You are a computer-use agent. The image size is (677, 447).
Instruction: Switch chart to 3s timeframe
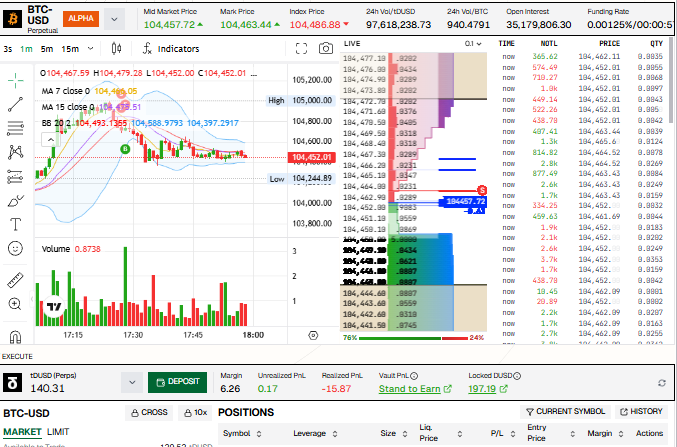[8, 49]
